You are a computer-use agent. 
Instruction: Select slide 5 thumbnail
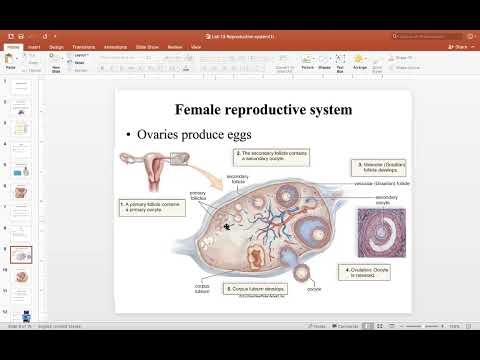tap(21, 171)
